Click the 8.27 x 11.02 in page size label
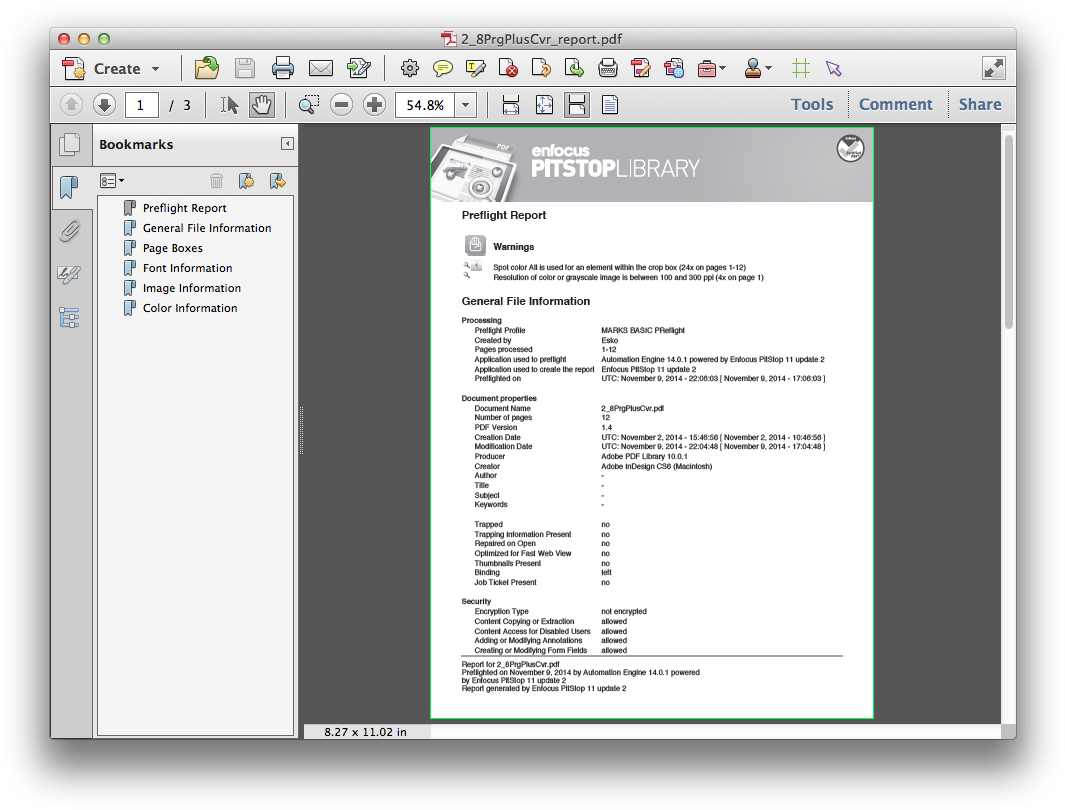Image resolution: width=1065 pixels, height=810 pixels. click(366, 732)
